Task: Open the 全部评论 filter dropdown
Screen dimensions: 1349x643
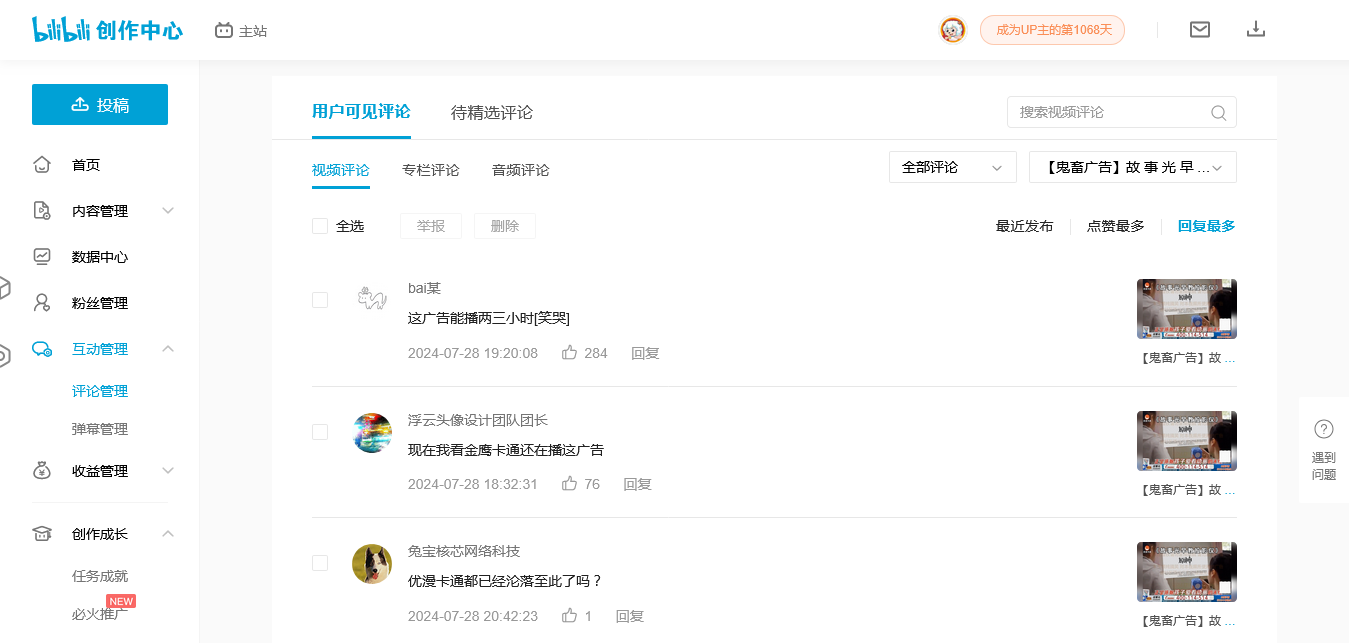Action: pos(952,167)
